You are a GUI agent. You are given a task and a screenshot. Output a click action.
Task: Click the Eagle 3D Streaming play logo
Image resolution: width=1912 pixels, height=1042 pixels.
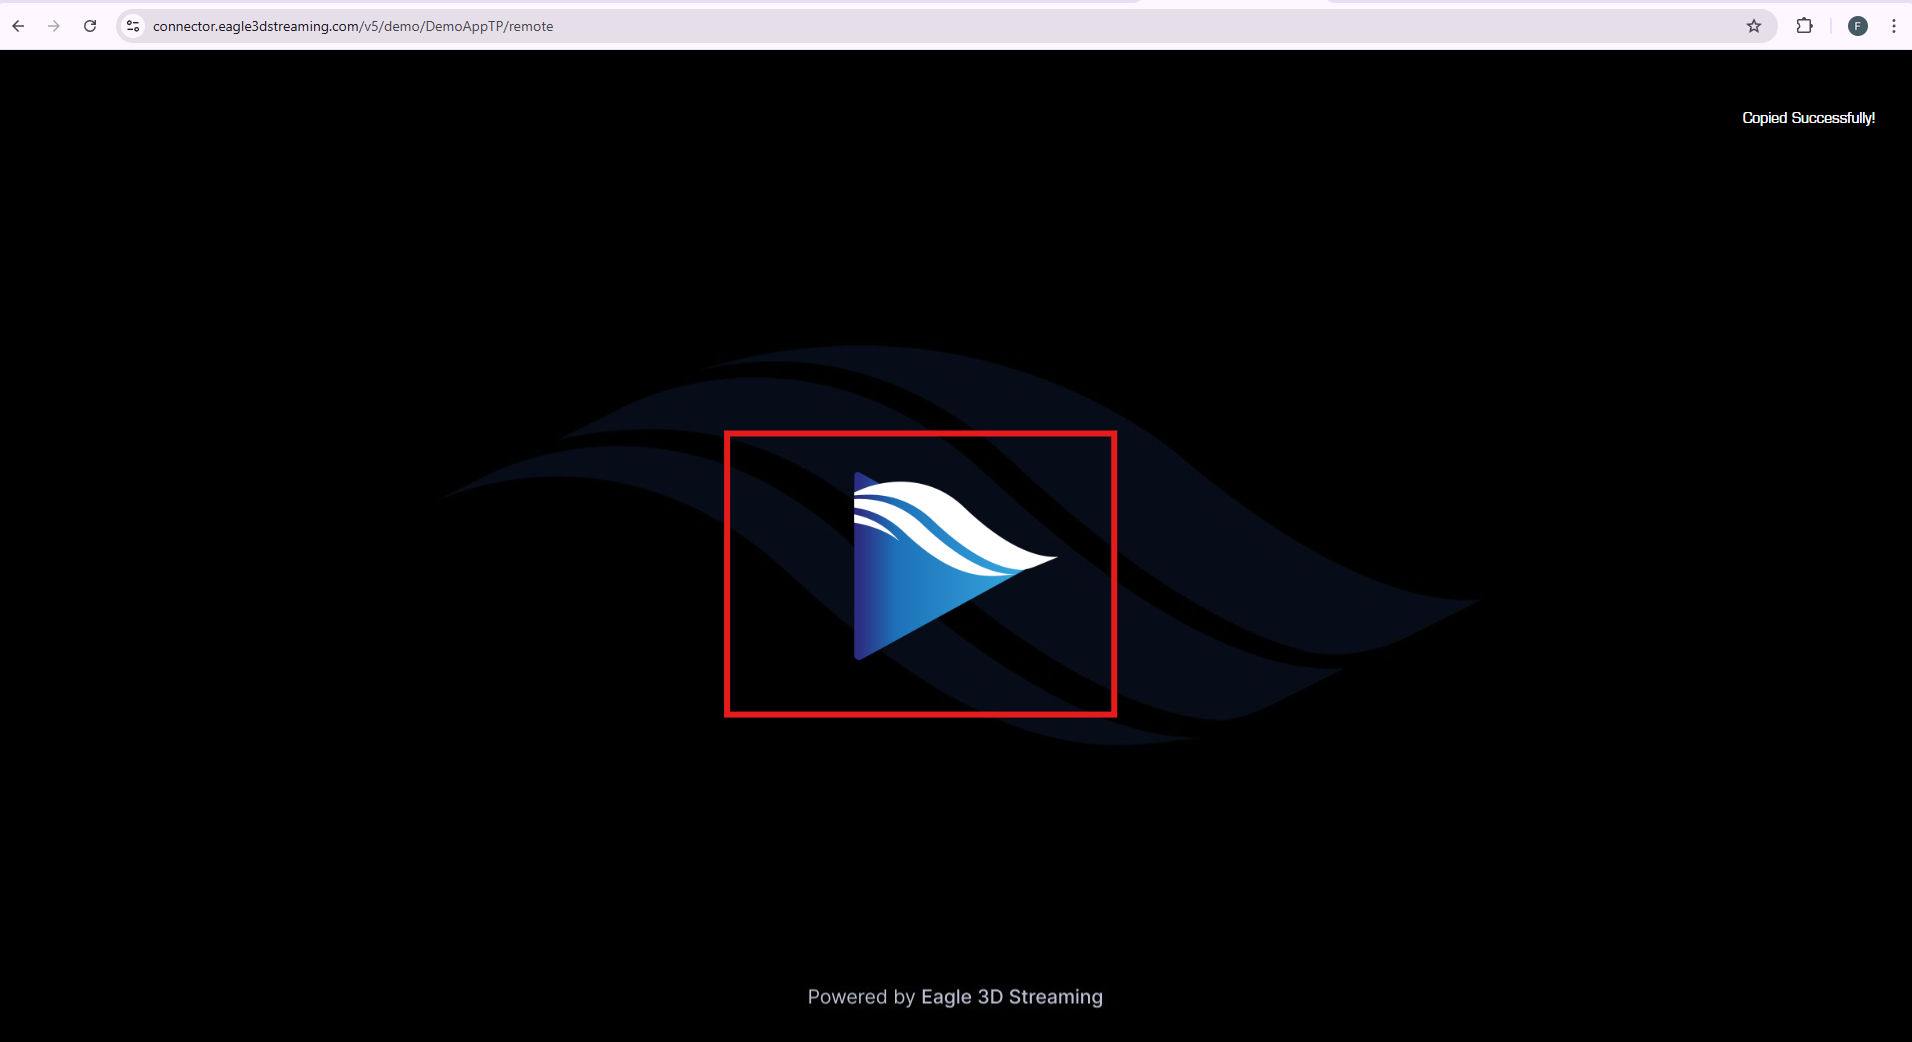click(954, 566)
